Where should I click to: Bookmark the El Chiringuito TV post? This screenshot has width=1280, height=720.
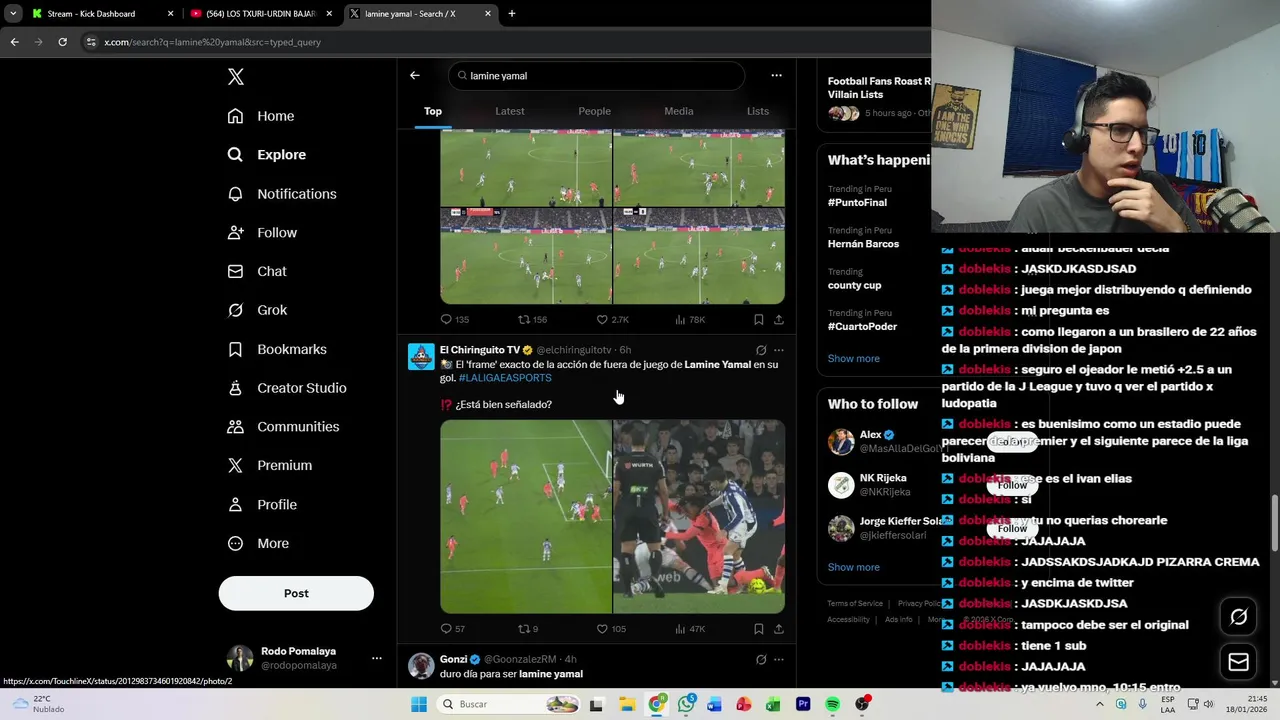758,629
